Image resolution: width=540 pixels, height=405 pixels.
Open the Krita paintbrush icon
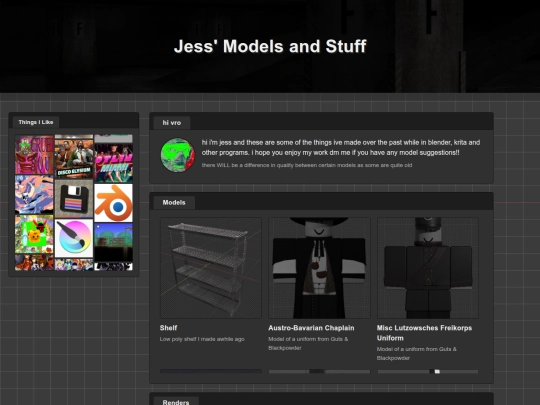pyautogui.click(x=74, y=238)
